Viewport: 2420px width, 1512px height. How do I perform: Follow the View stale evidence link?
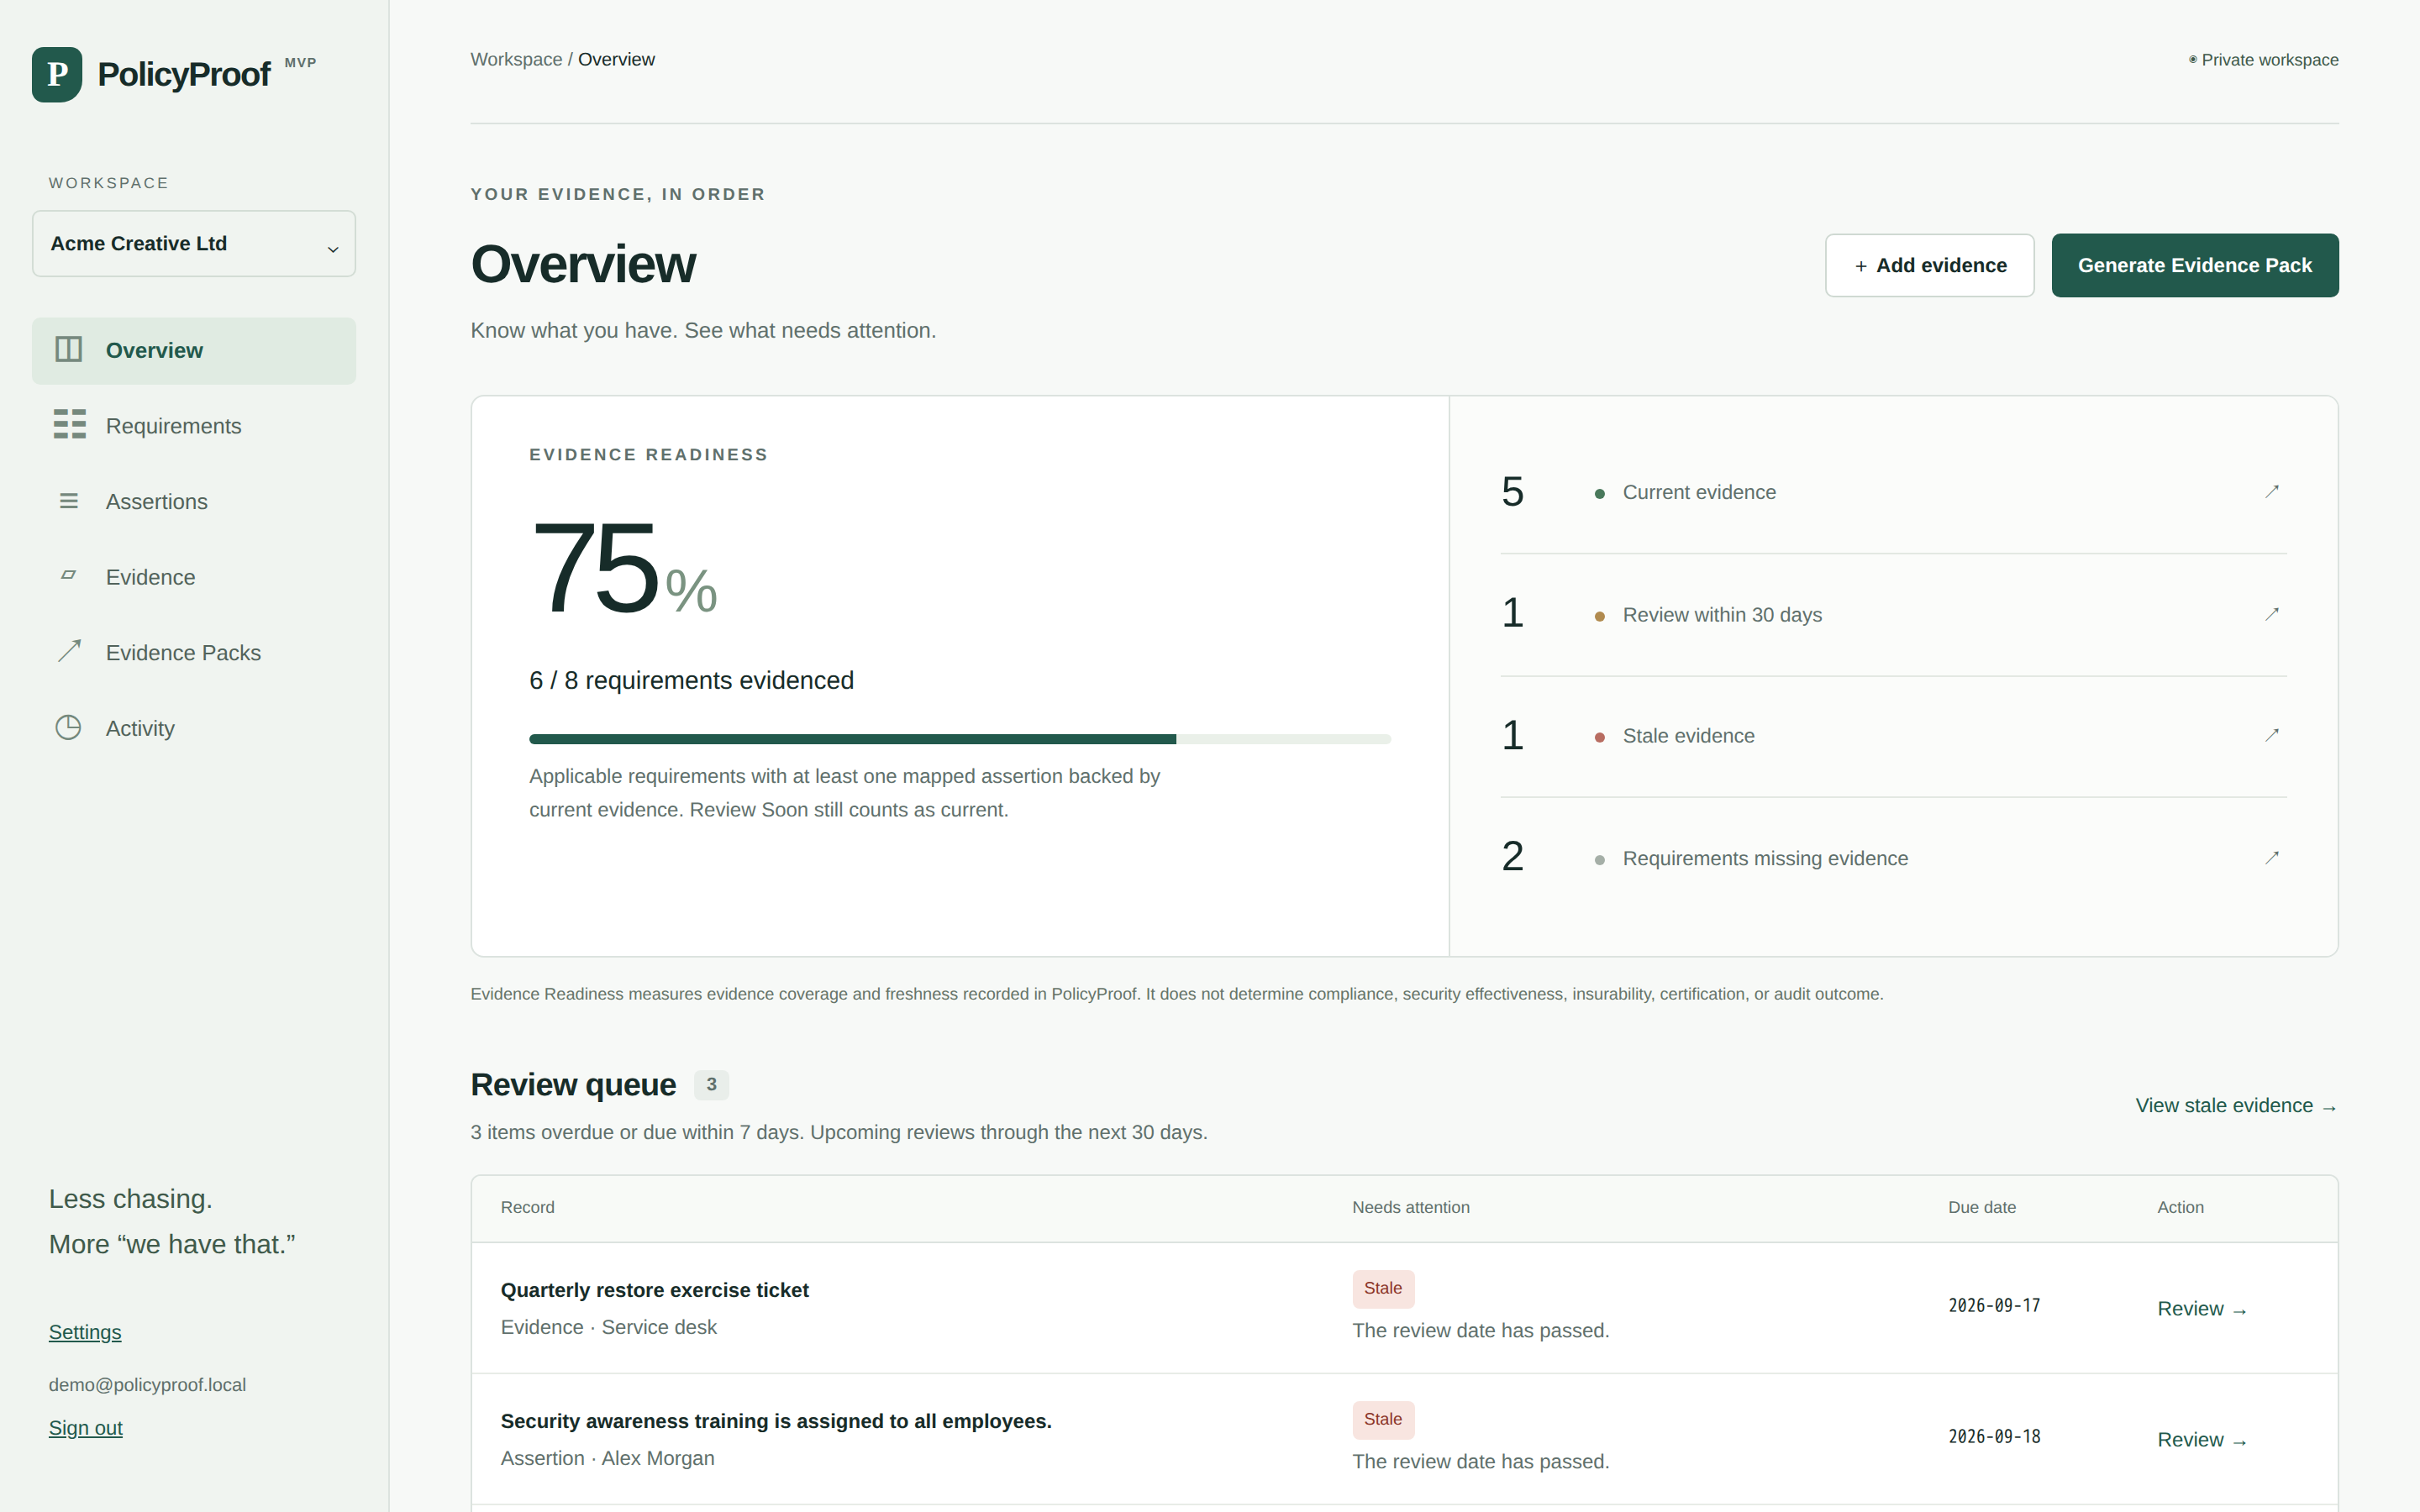2236,1106
